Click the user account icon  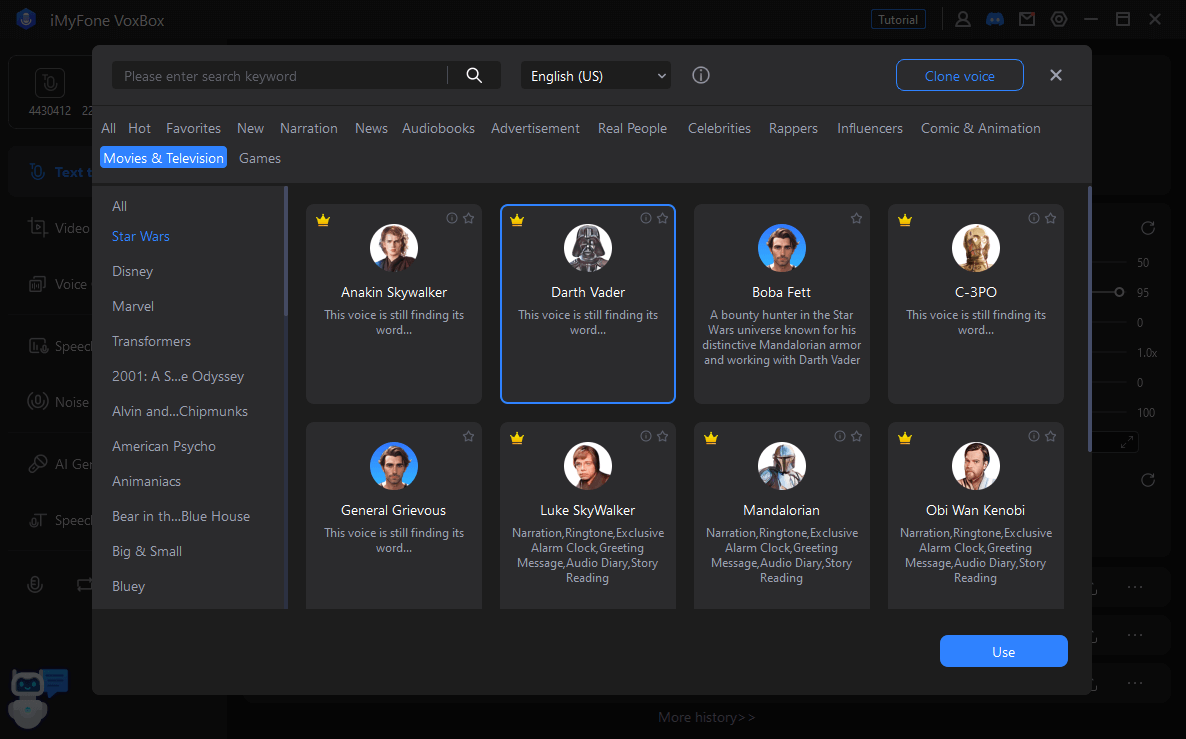click(962, 19)
